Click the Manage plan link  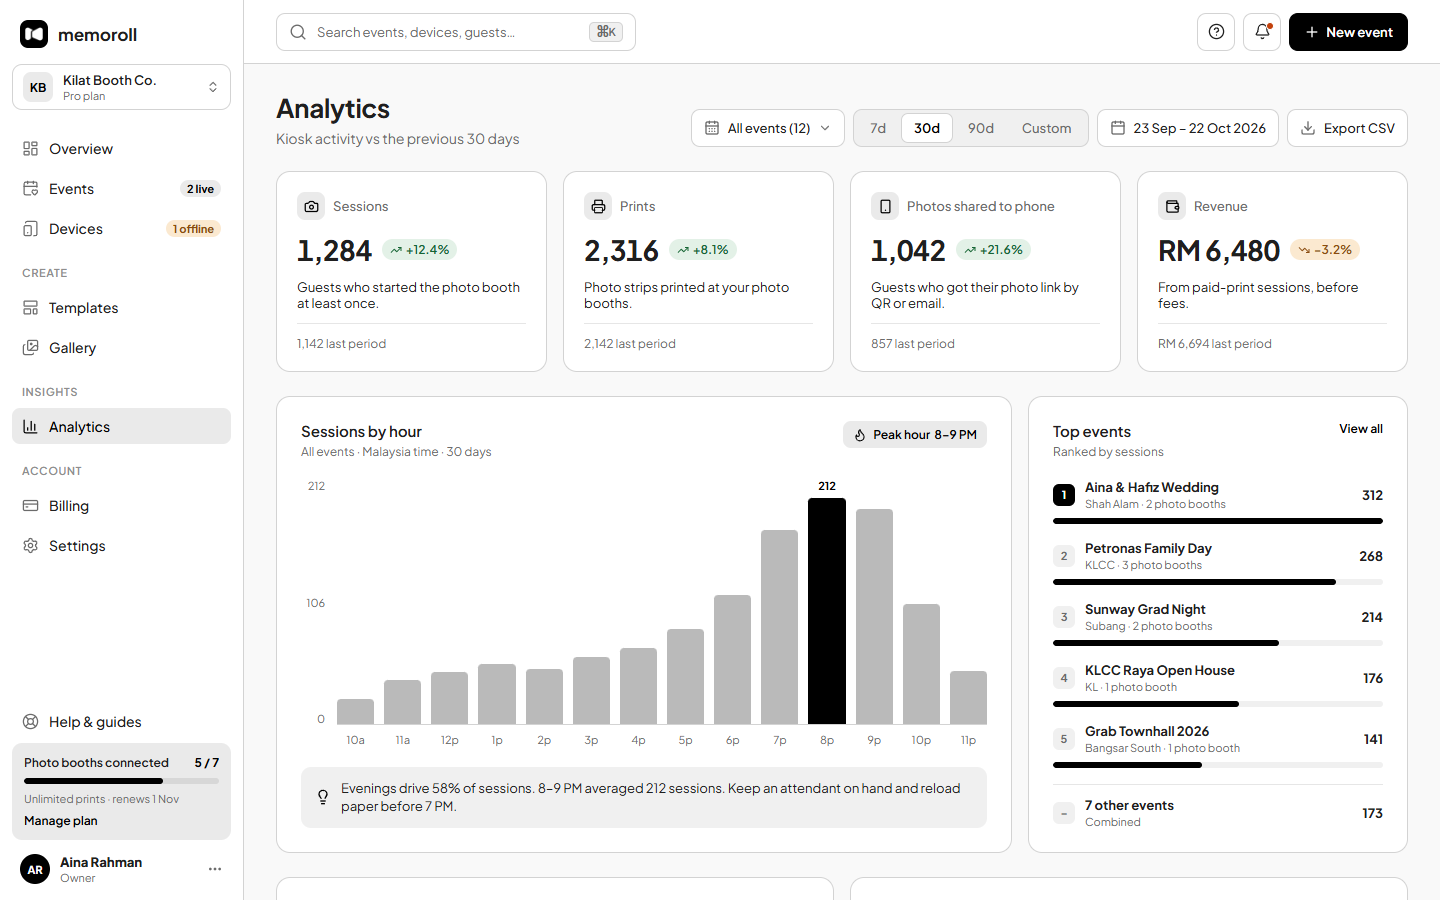coord(61,821)
